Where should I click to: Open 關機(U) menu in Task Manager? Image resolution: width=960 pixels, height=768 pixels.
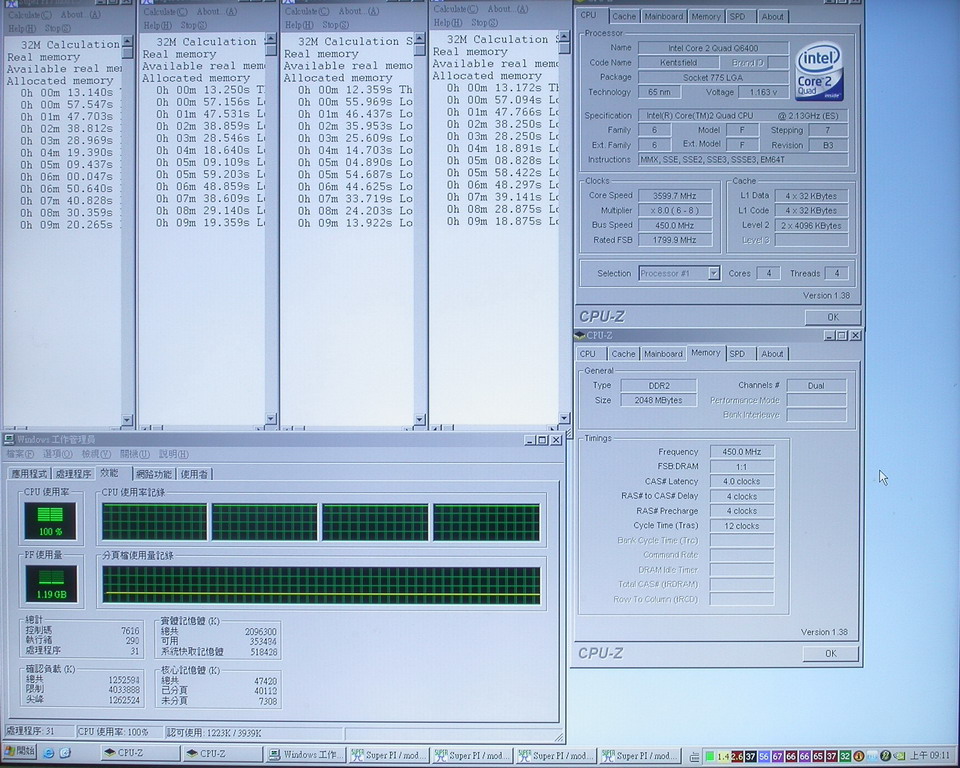135,454
